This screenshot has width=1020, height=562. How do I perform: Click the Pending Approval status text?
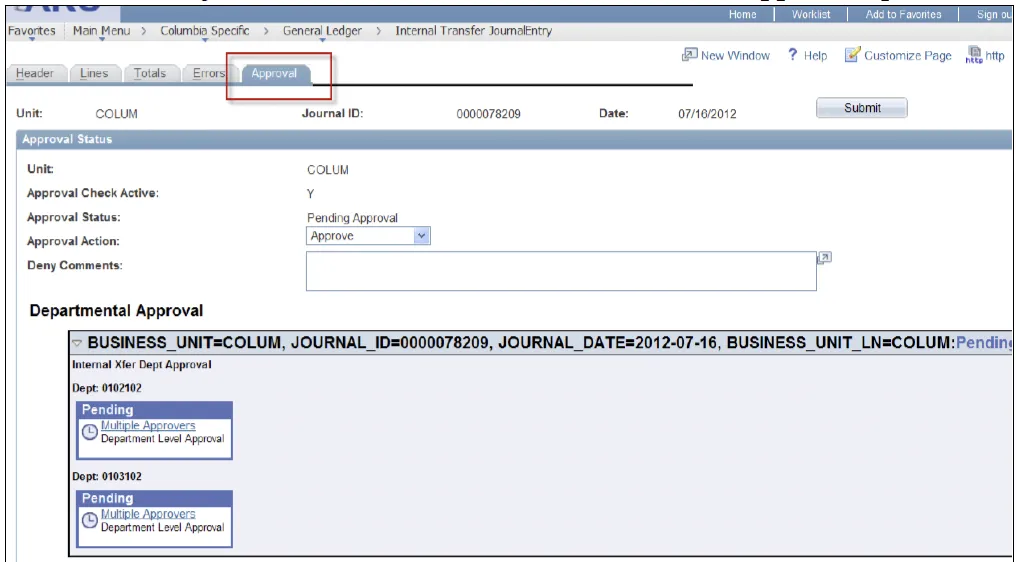(352, 218)
